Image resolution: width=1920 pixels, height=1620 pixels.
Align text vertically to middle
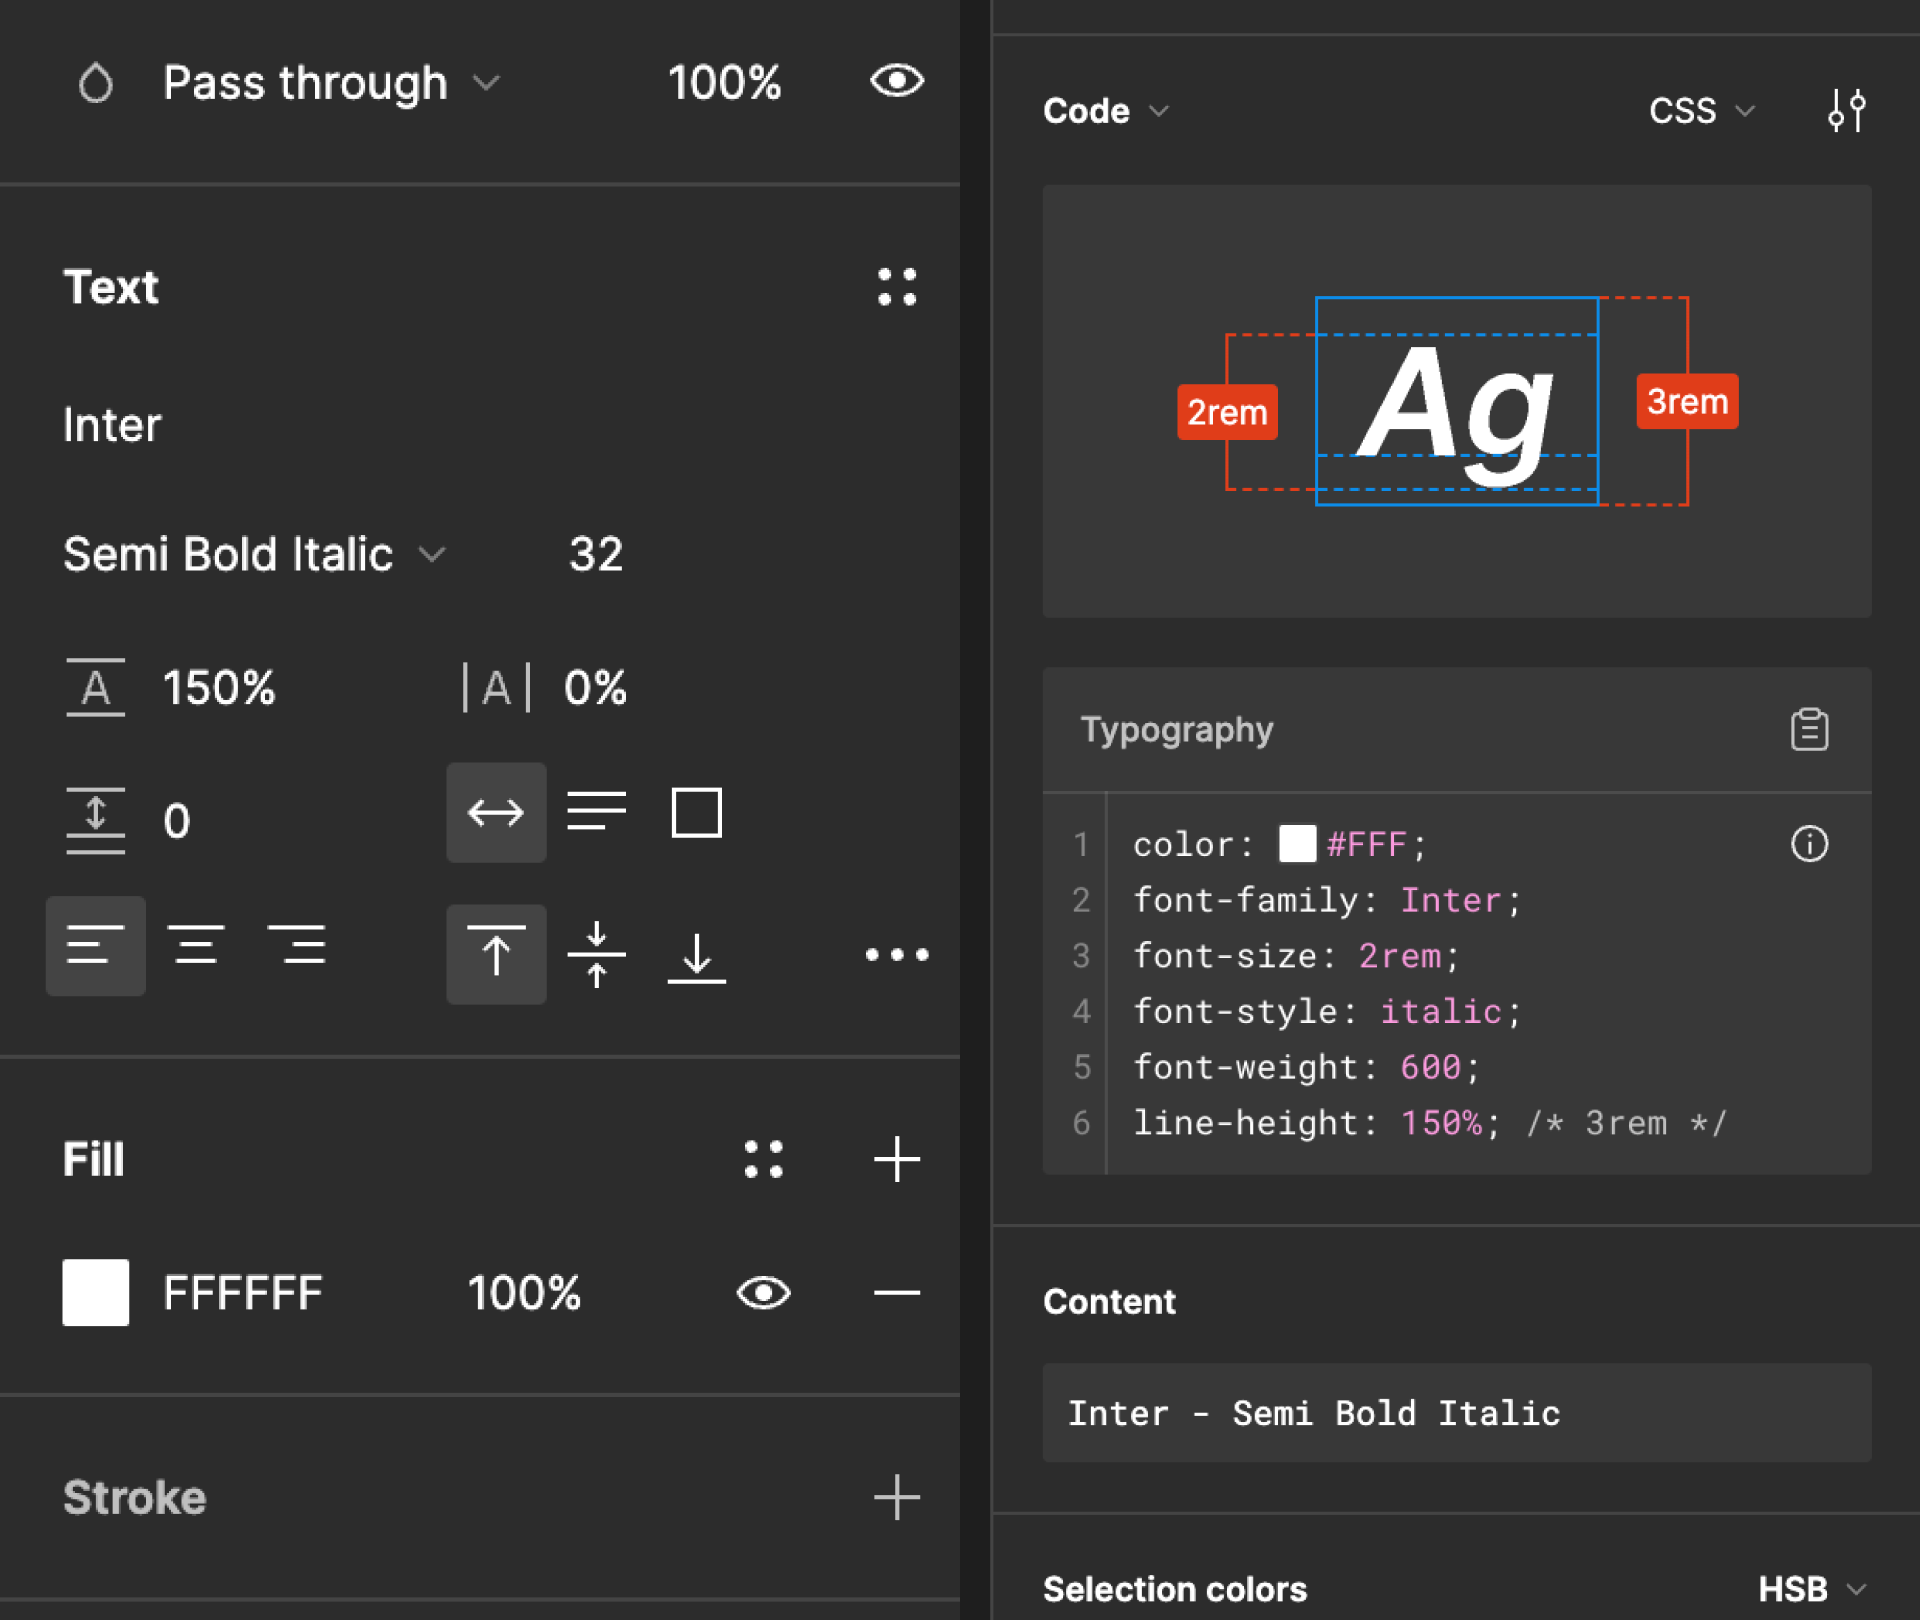click(596, 955)
